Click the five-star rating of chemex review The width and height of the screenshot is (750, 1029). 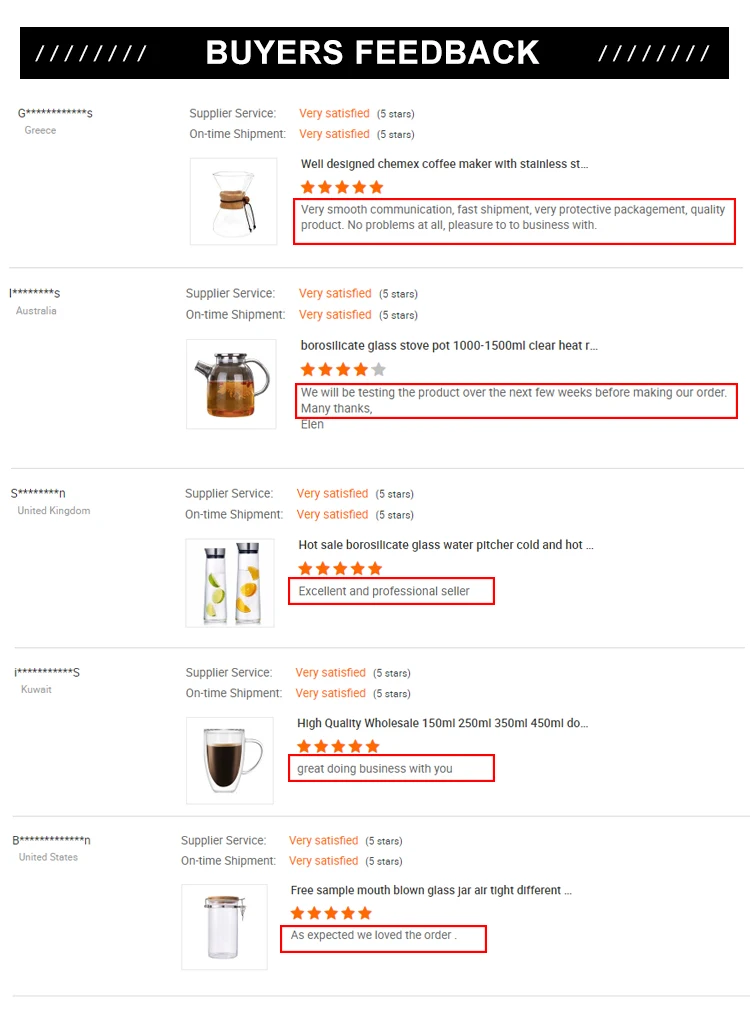342,187
